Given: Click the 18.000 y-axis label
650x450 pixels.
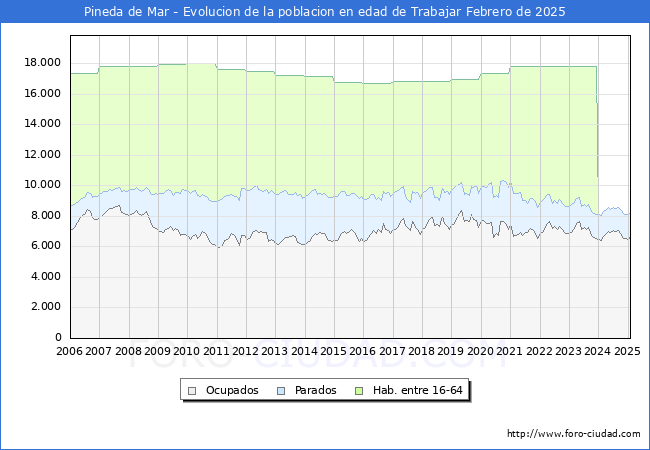Looking at the screenshot, I should pos(42,63).
